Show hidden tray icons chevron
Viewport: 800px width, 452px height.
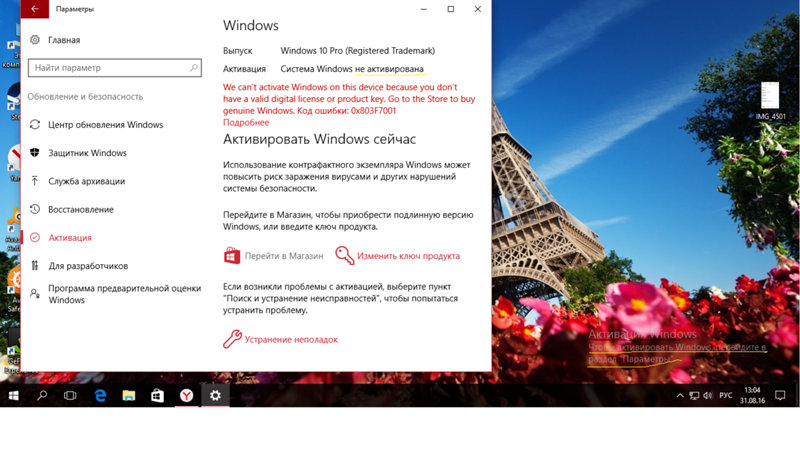click(680, 395)
